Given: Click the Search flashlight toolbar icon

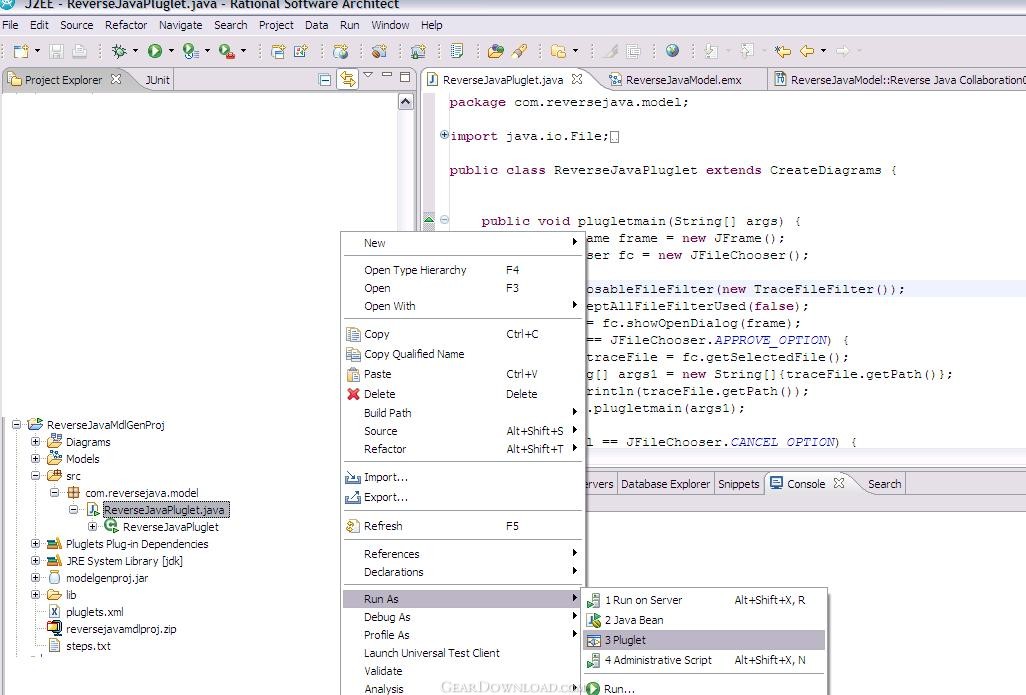Looking at the screenshot, I should point(520,51).
